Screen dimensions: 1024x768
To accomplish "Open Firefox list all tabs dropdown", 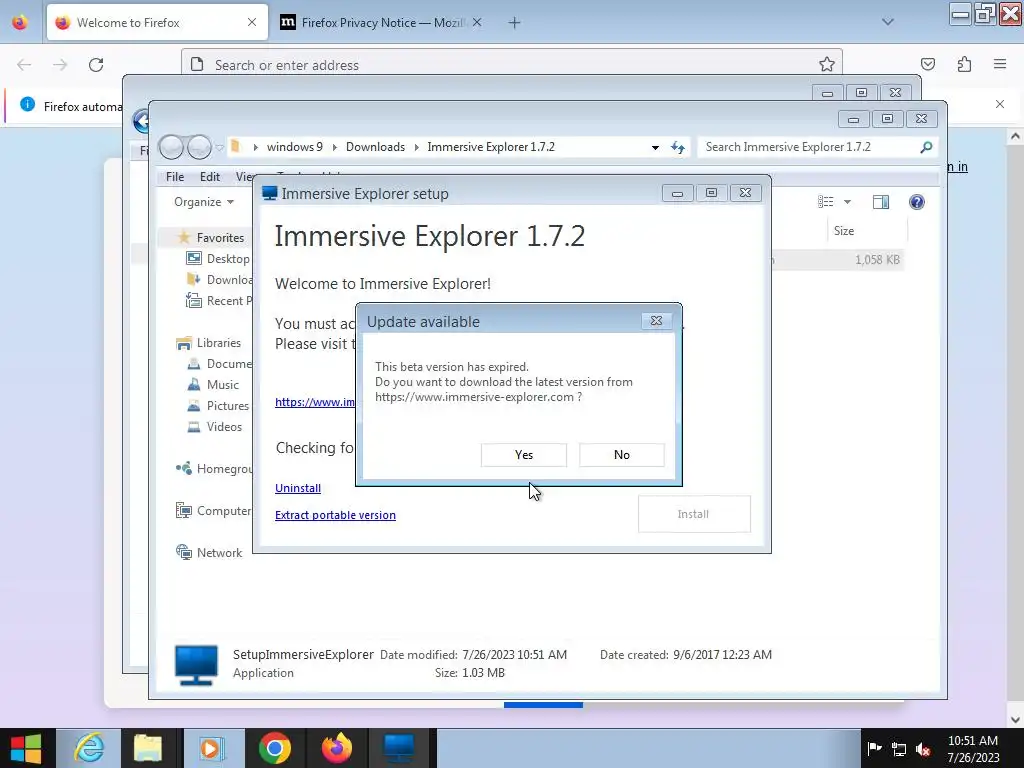I will 888,22.
